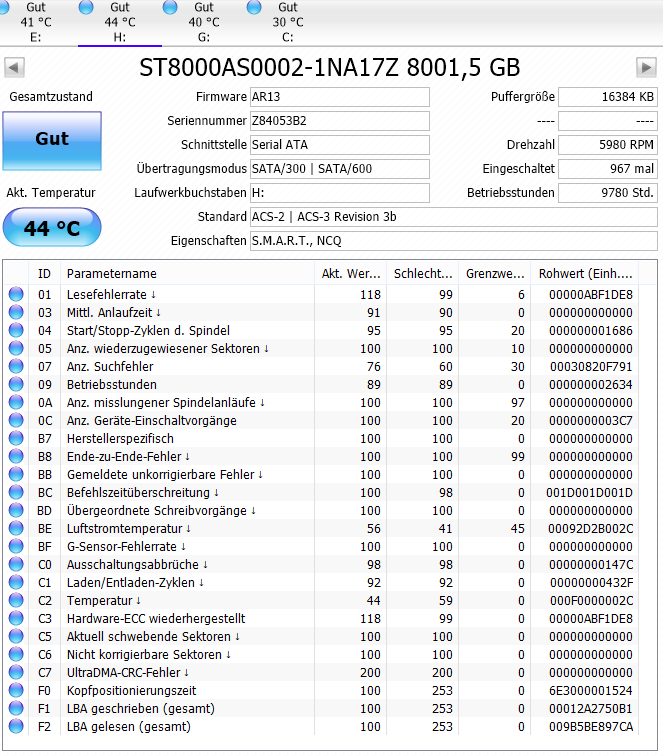
Task: Select raw value 009B5BE897CA
Action: 591,727
